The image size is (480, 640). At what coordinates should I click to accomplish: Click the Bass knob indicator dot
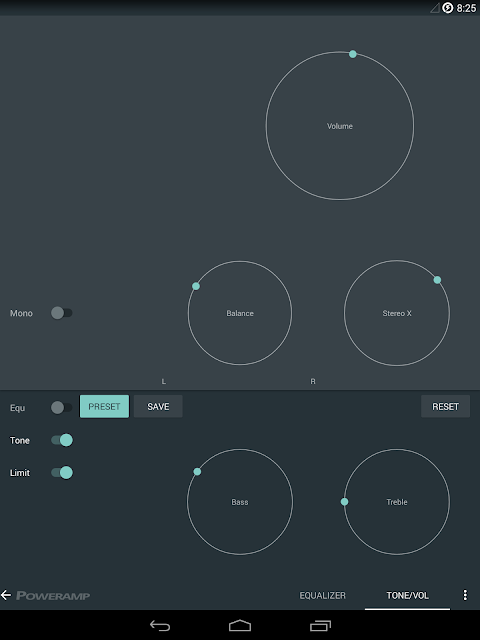pos(197,472)
